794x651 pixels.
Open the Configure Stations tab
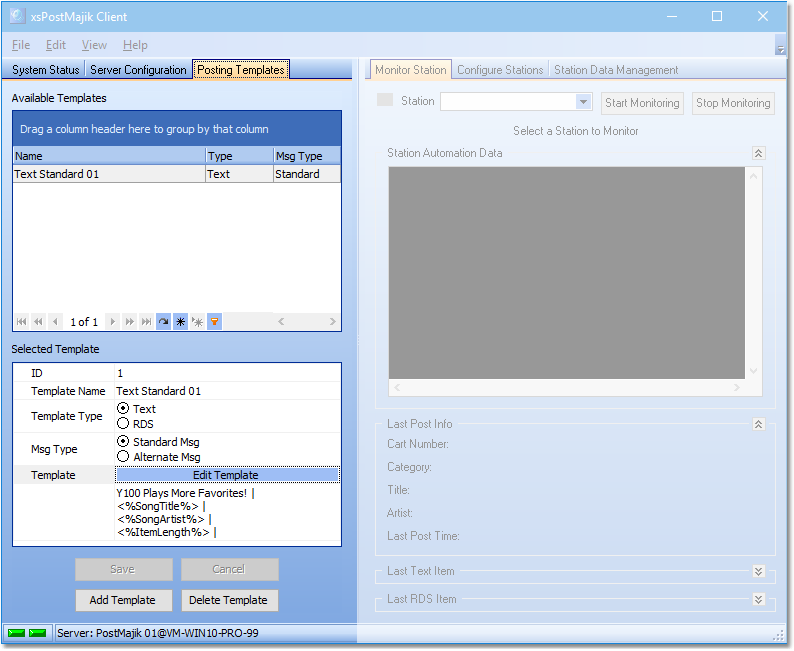[500, 70]
